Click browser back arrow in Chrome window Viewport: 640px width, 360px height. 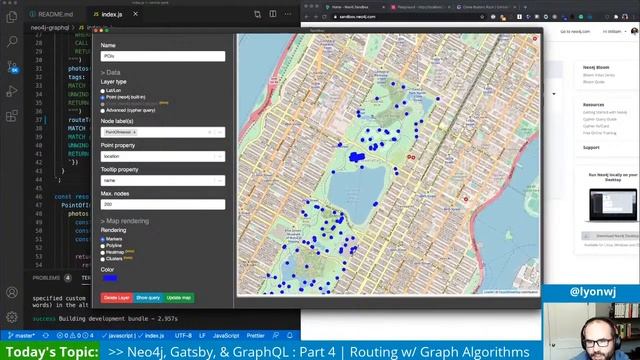(307, 17)
